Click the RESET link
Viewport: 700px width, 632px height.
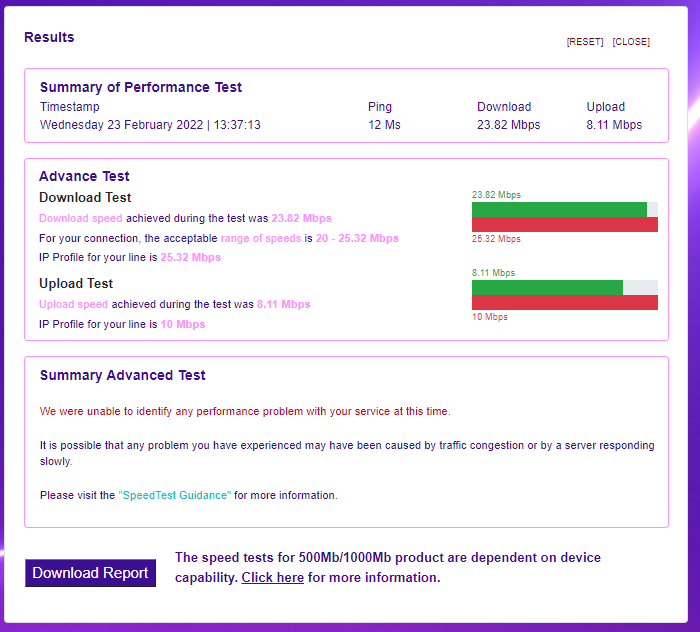[x=585, y=42]
